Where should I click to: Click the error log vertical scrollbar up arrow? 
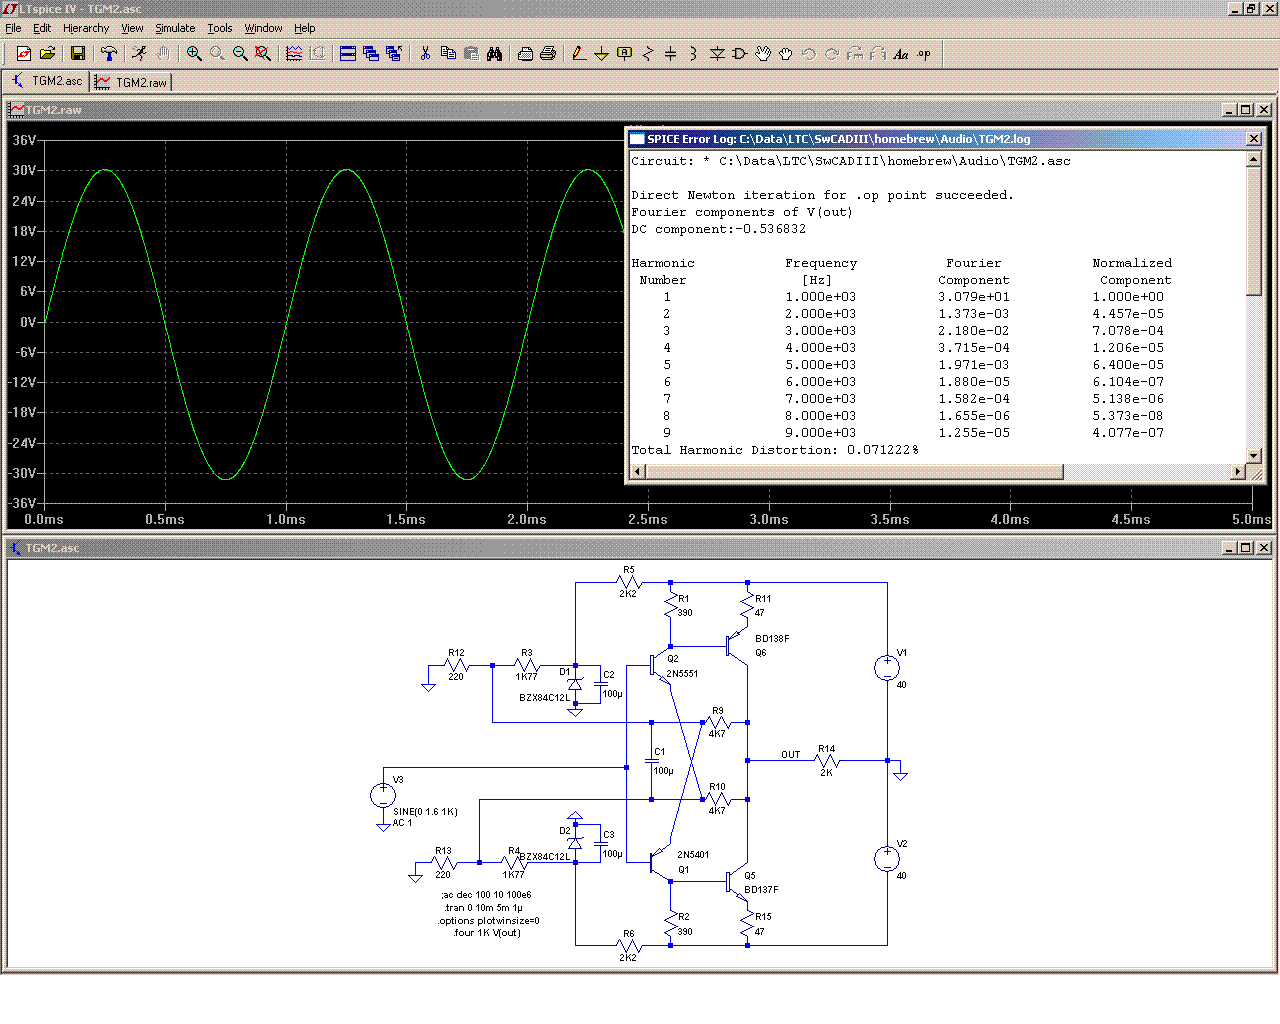tap(1254, 160)
